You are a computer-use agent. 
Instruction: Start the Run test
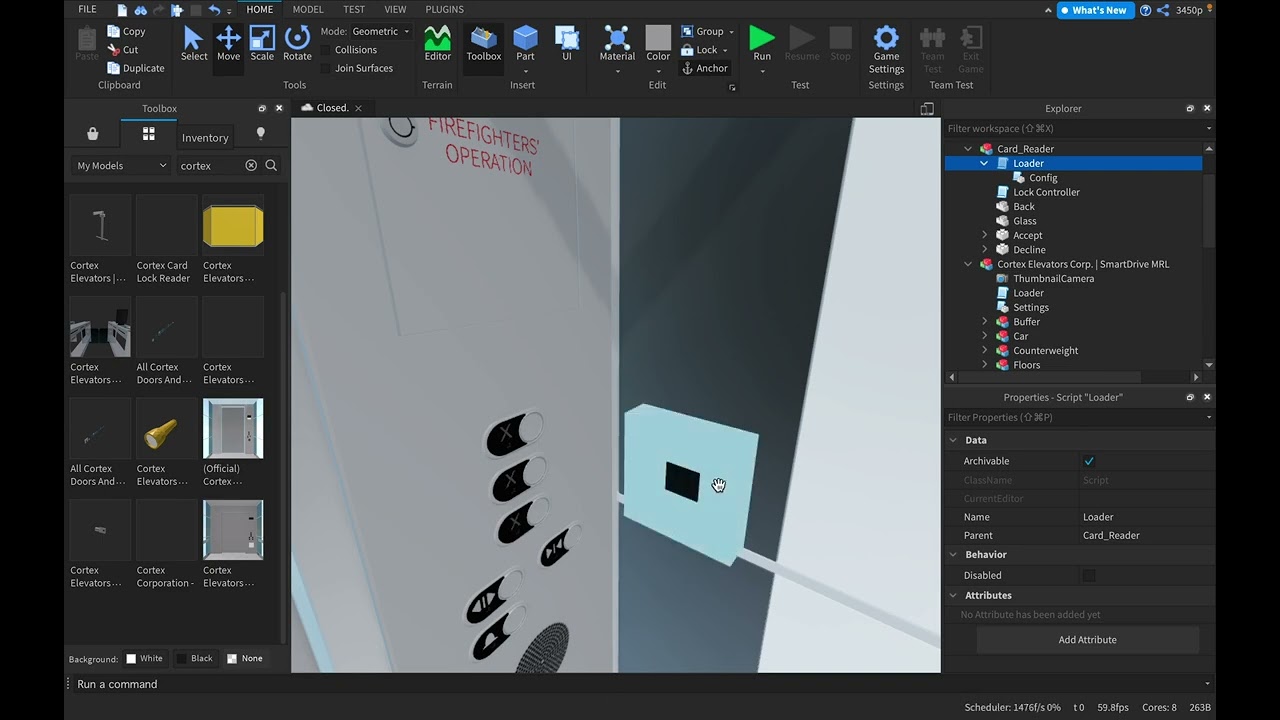[762, 44]
